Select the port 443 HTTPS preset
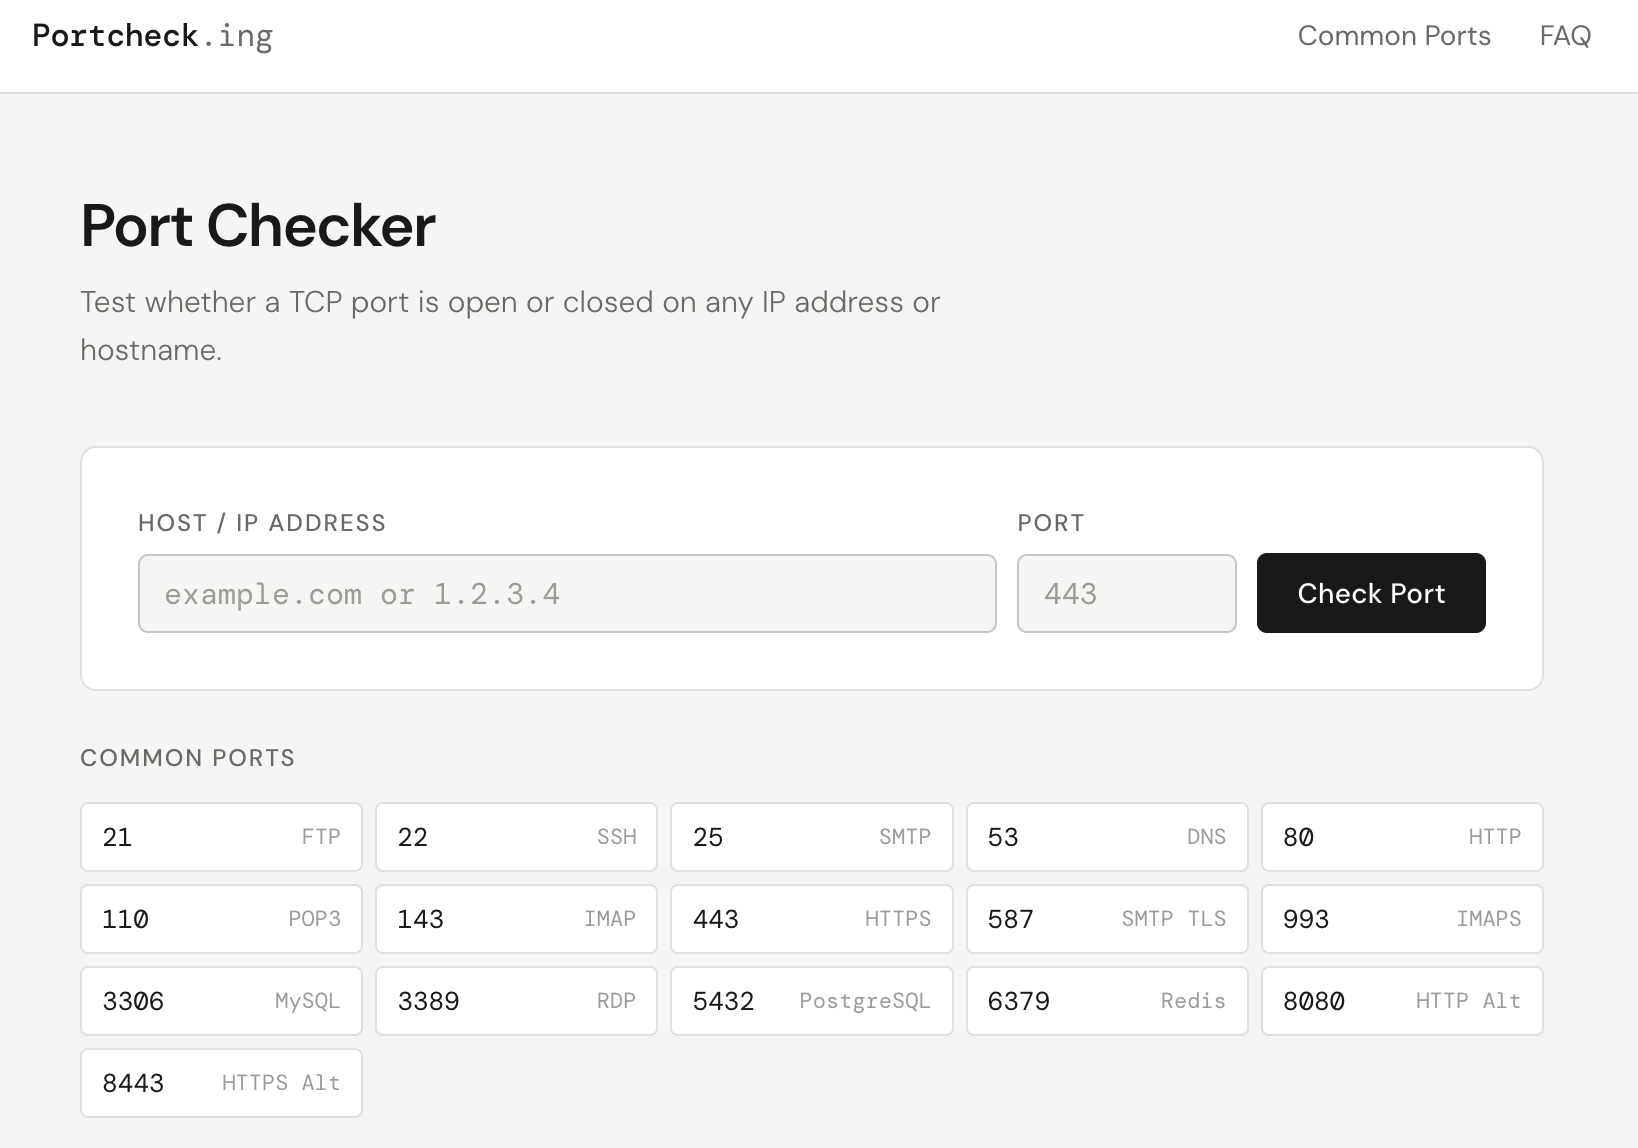 click(x=811, y=919)
